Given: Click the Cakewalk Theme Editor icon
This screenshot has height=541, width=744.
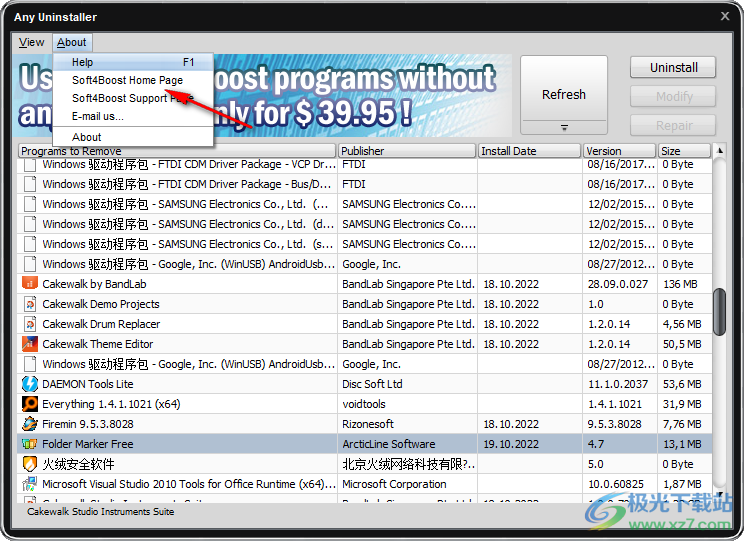Looking at the screenshot, I should tap(29, 344).
